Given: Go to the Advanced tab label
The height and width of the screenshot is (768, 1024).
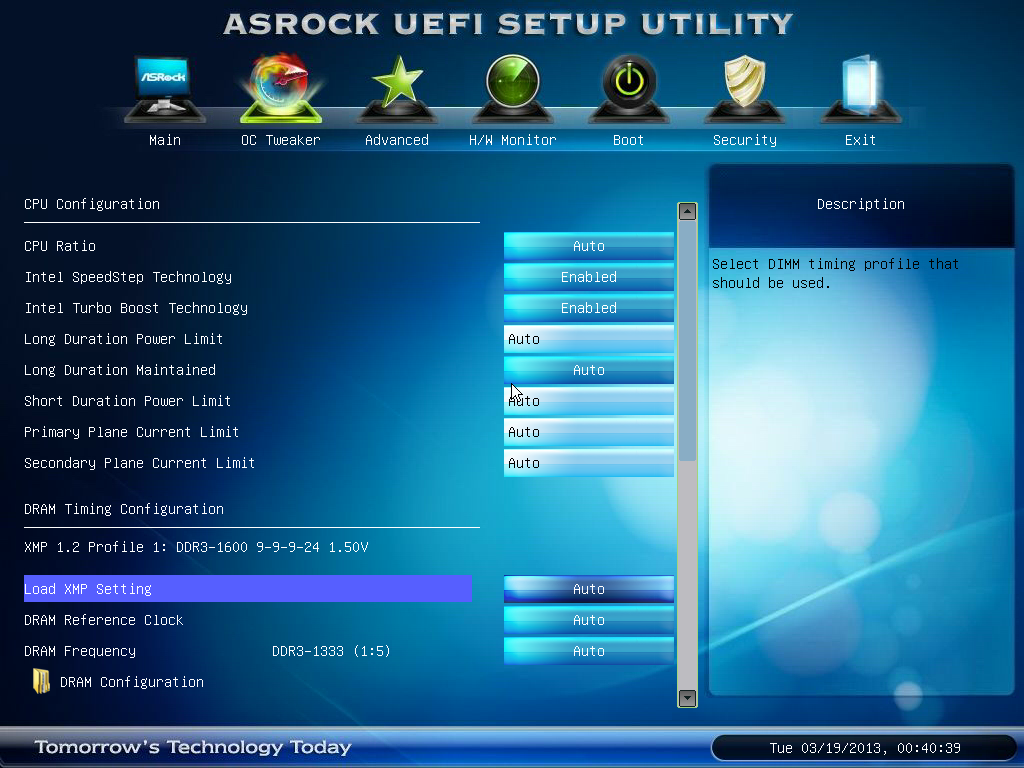Looking at the screenshot, I should (x=397, y=140).
